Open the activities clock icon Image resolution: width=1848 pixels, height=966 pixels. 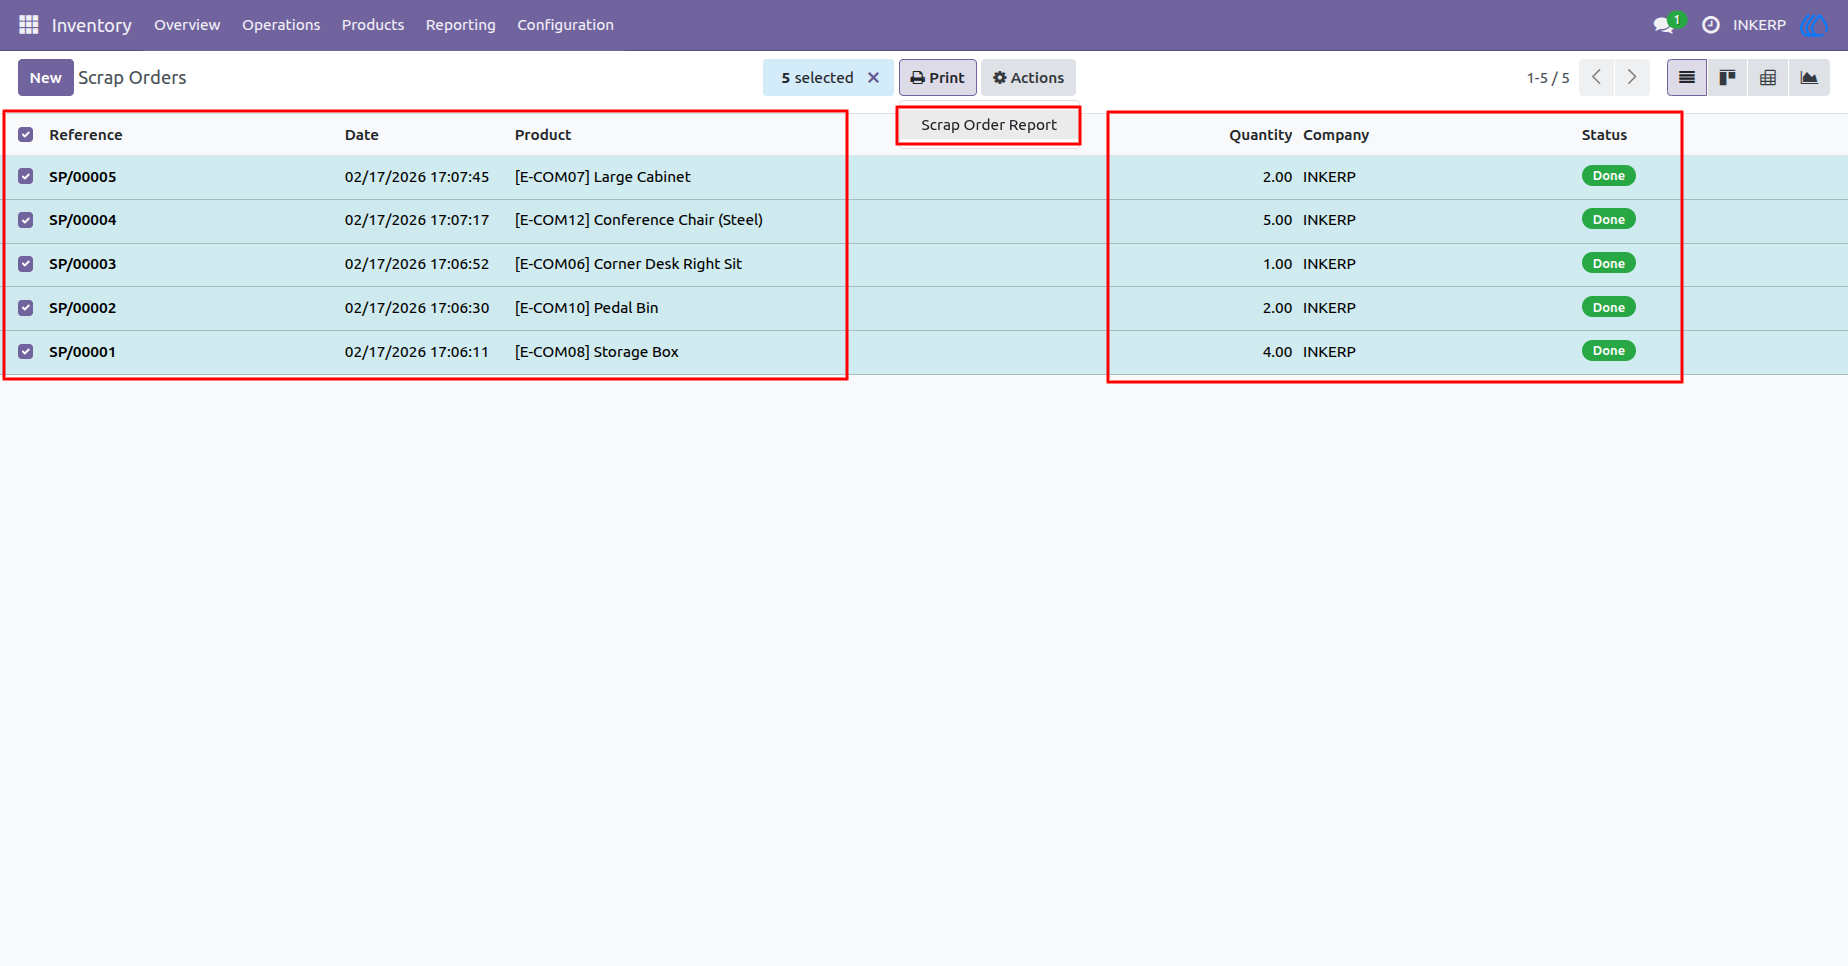coord(1711,25)
